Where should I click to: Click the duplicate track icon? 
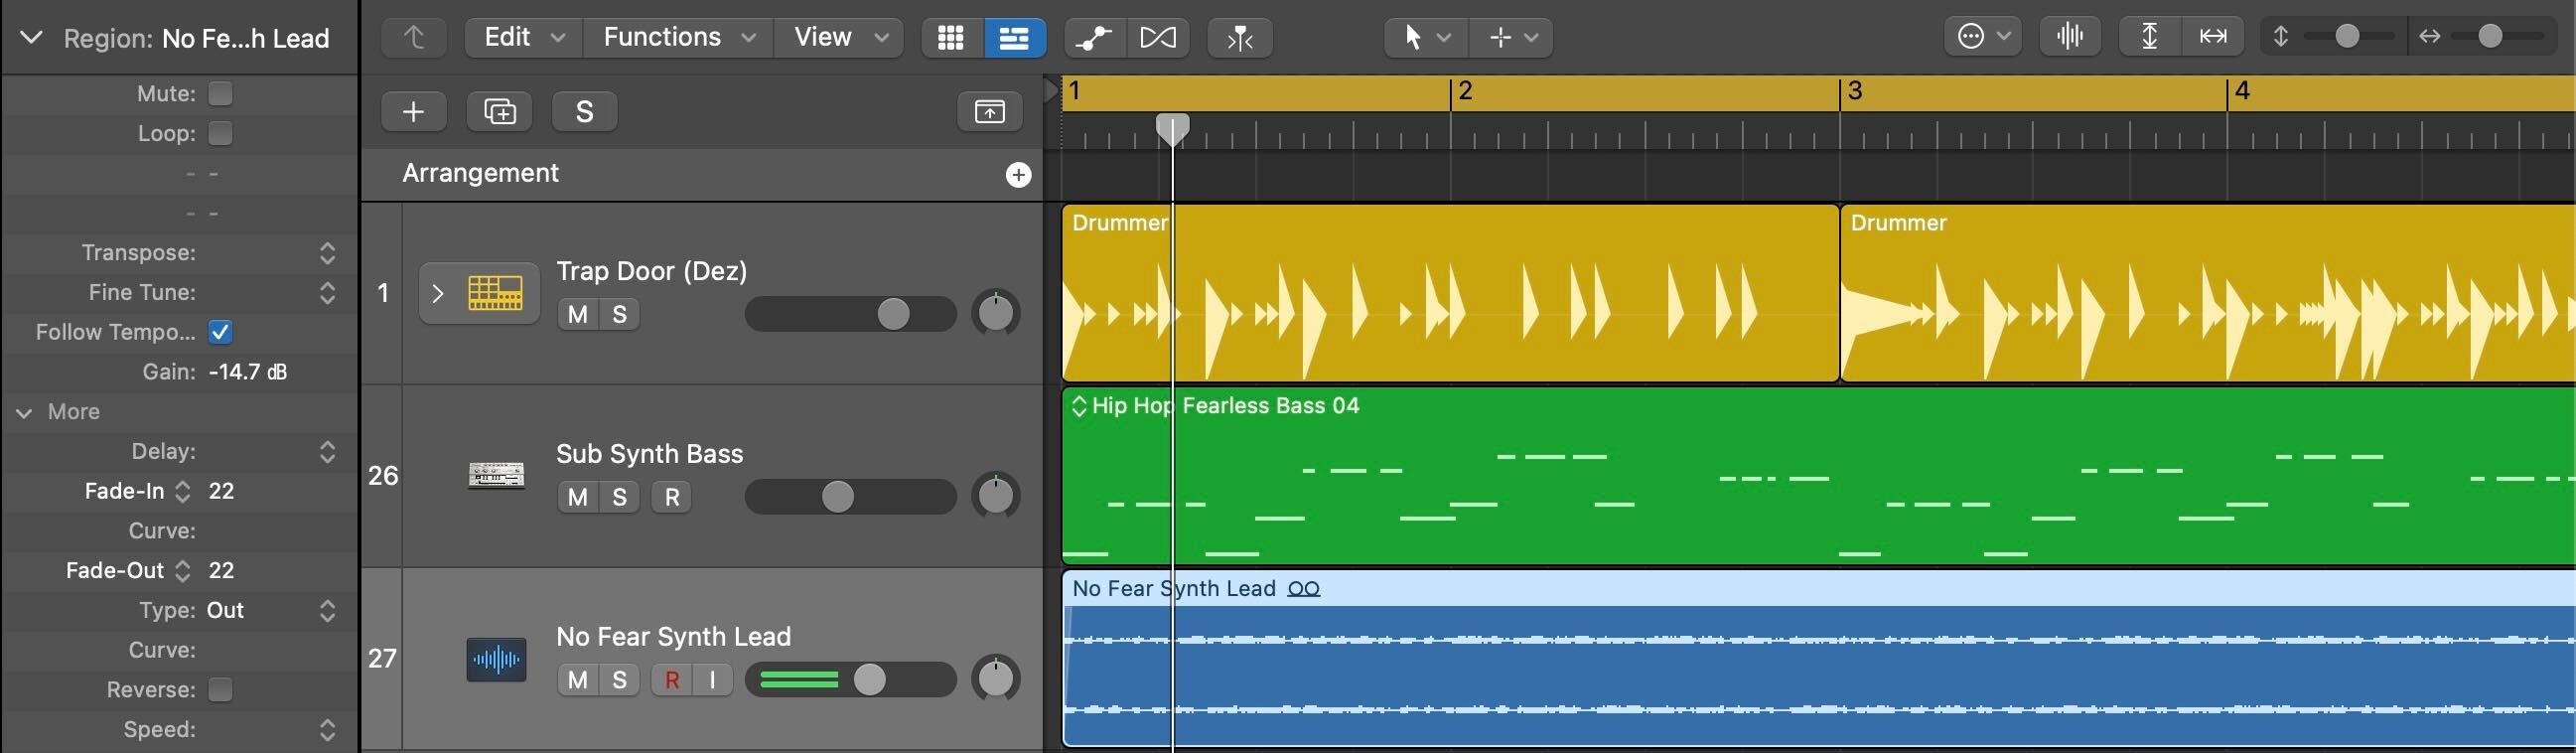click(x=499, y=111)
